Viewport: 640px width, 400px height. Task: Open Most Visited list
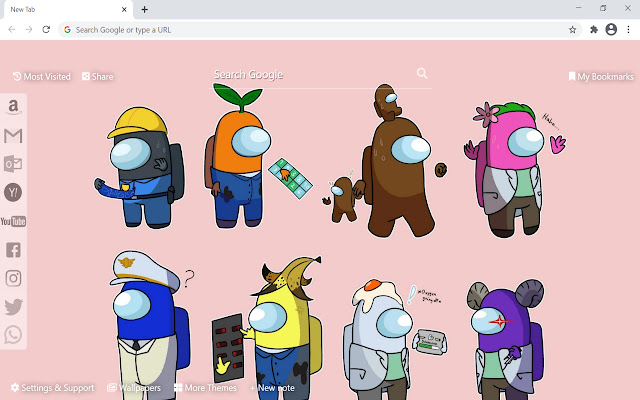pos(42,77)
